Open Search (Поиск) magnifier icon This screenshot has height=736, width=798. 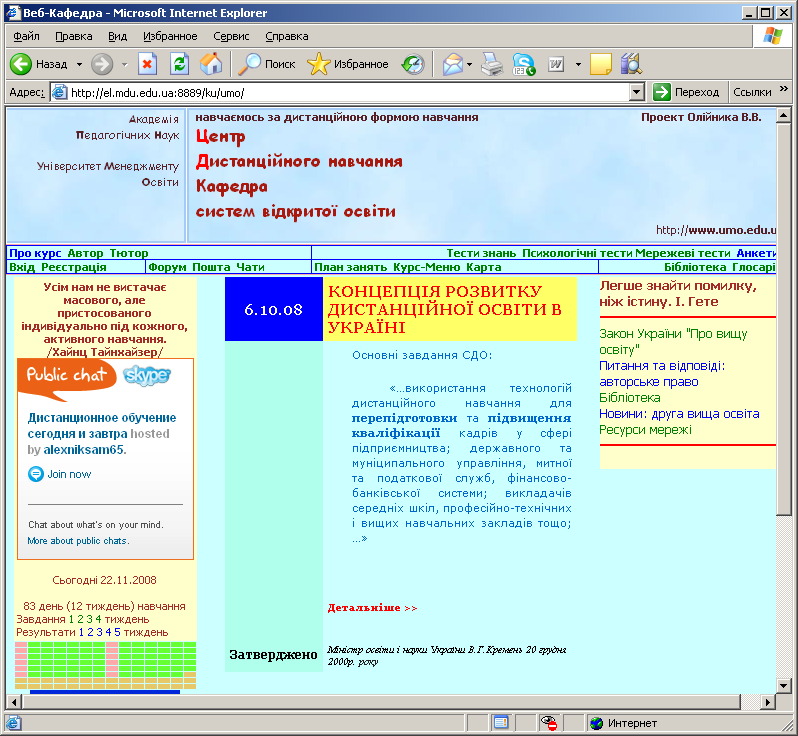click(250, 64)
